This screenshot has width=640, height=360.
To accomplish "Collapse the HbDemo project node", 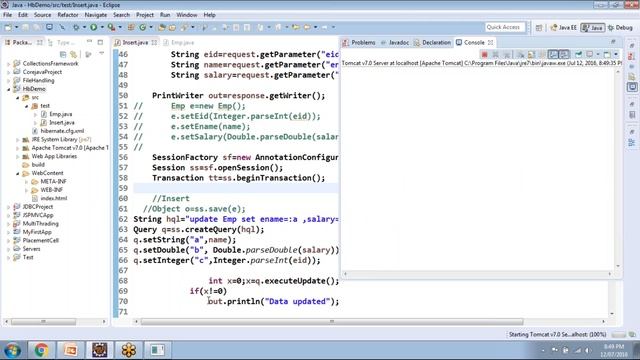I will pyautogui.click(x=9, y=89).
